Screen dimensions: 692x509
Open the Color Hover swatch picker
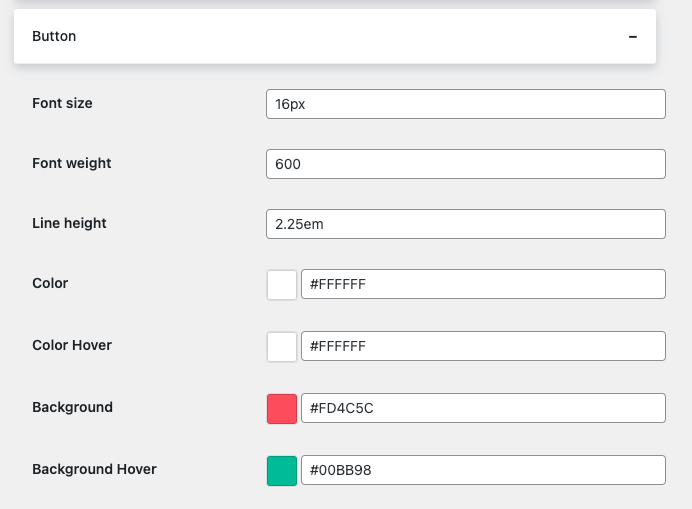click(282, 347)
